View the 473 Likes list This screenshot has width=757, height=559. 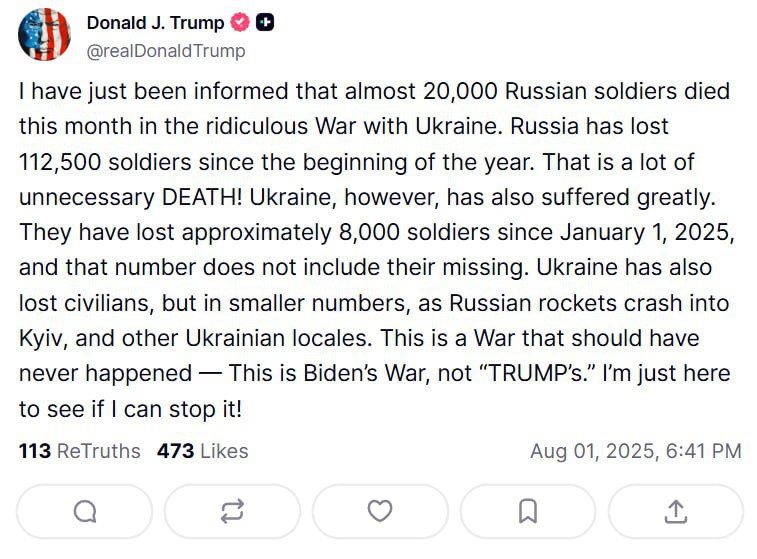202,451
